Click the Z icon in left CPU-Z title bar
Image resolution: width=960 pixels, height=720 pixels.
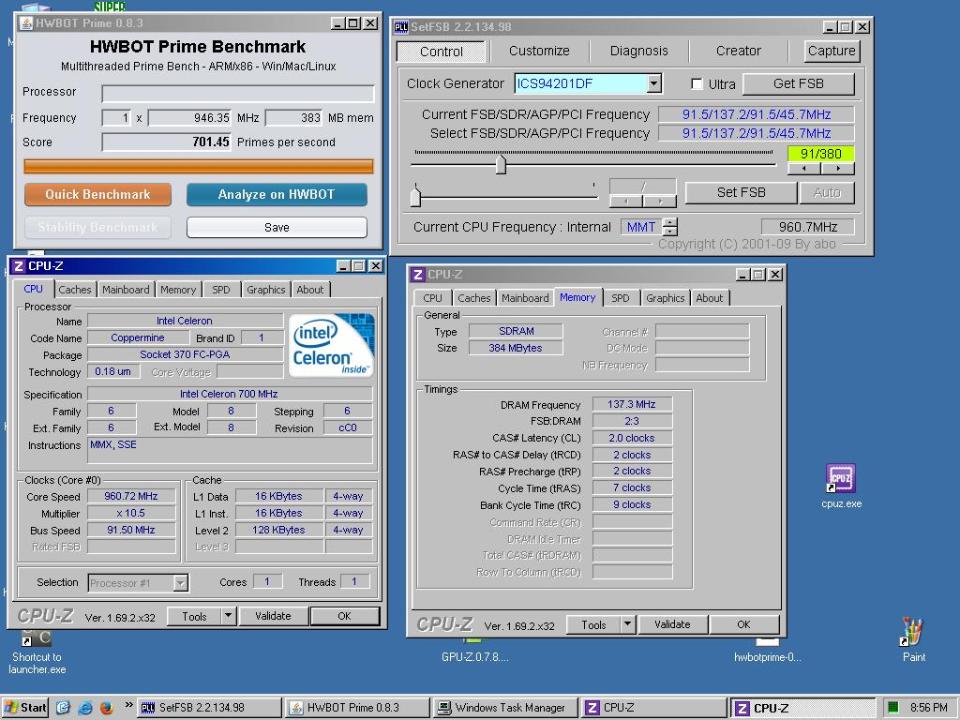pos(18,266)
